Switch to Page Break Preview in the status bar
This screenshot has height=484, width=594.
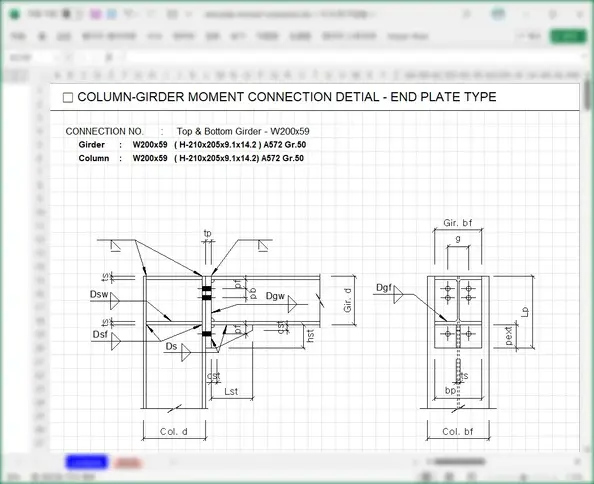tap(471, 477)
